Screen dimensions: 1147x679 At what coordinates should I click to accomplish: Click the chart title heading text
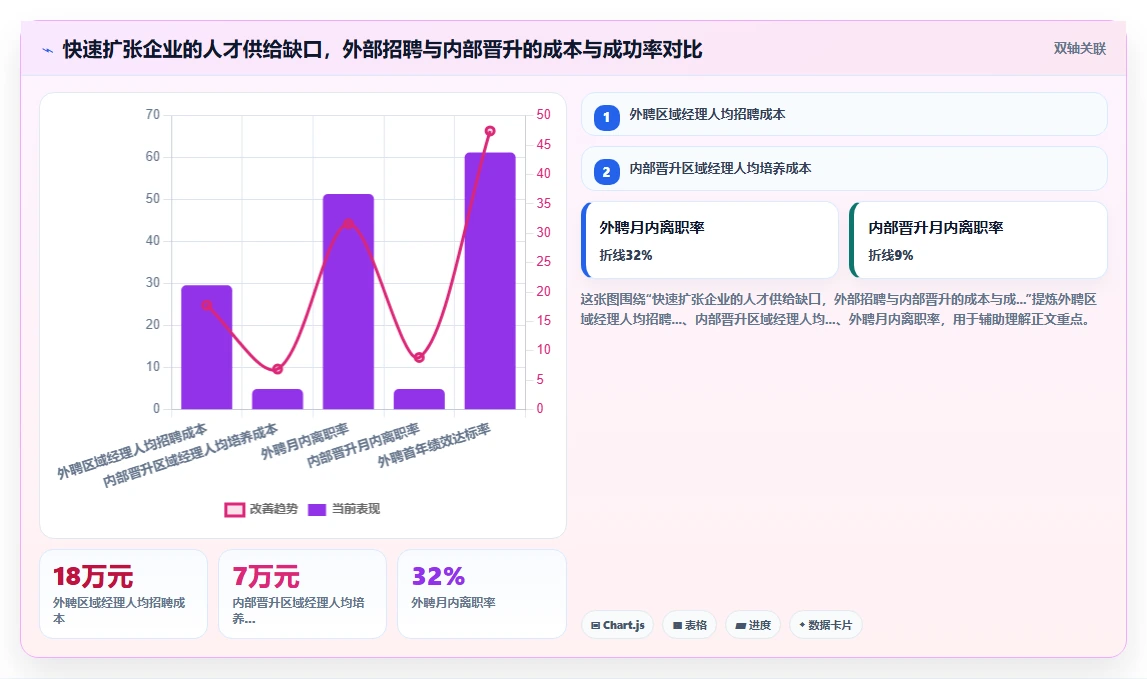383,50
